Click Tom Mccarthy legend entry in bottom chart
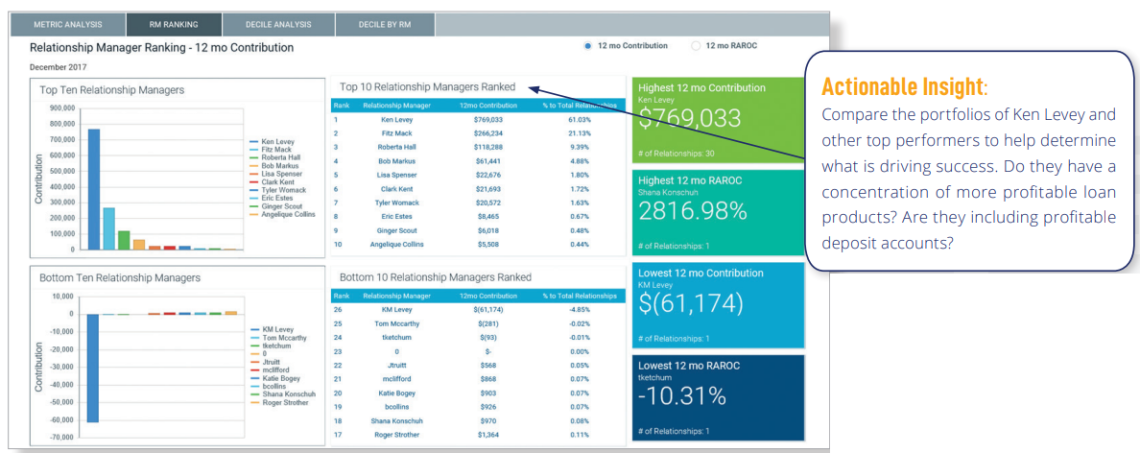This screenshot has height=453, width=1140. coord(285,338)
